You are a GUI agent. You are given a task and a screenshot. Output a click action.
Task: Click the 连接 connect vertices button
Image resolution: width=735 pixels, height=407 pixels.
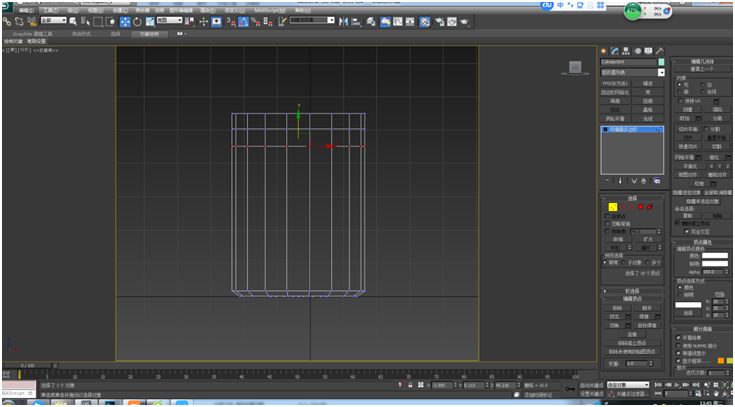pyautogui.click(x=632, y=334)
